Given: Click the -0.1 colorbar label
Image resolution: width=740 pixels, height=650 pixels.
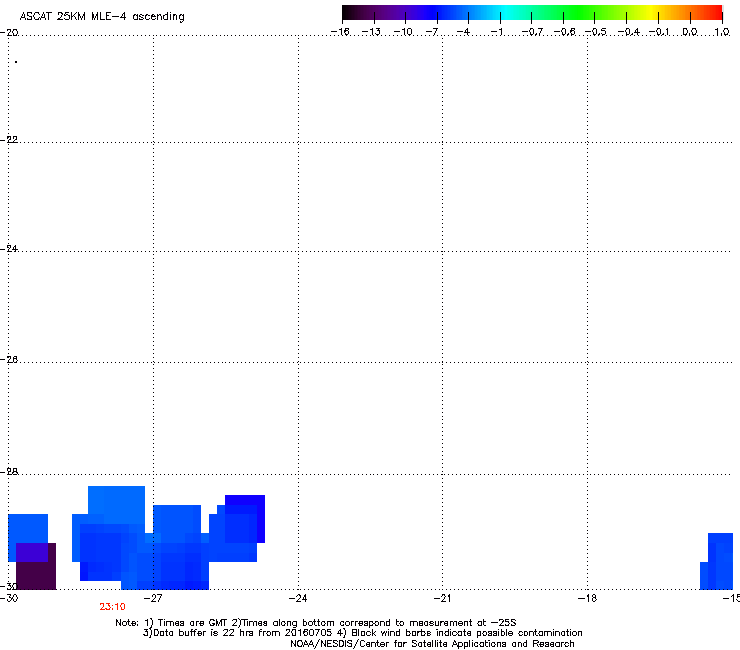Looking at the screenshot, I should click(659, 32).
